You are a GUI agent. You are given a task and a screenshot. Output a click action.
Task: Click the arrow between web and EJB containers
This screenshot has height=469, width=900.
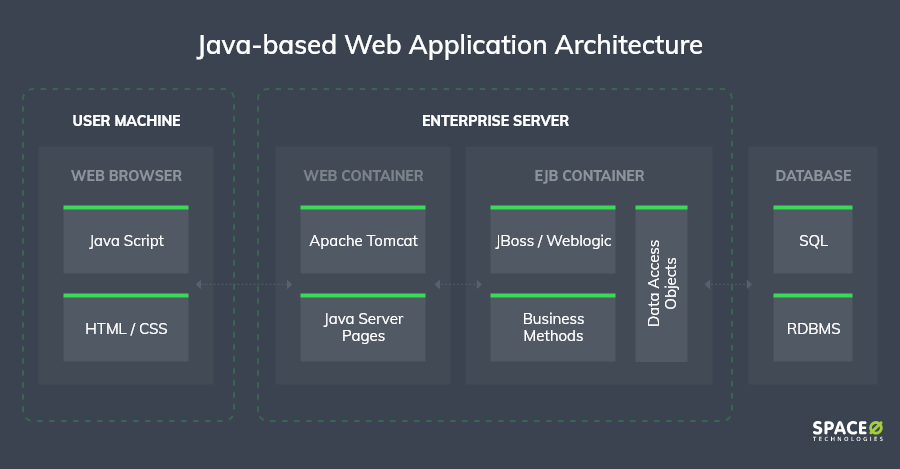(458, 284)
